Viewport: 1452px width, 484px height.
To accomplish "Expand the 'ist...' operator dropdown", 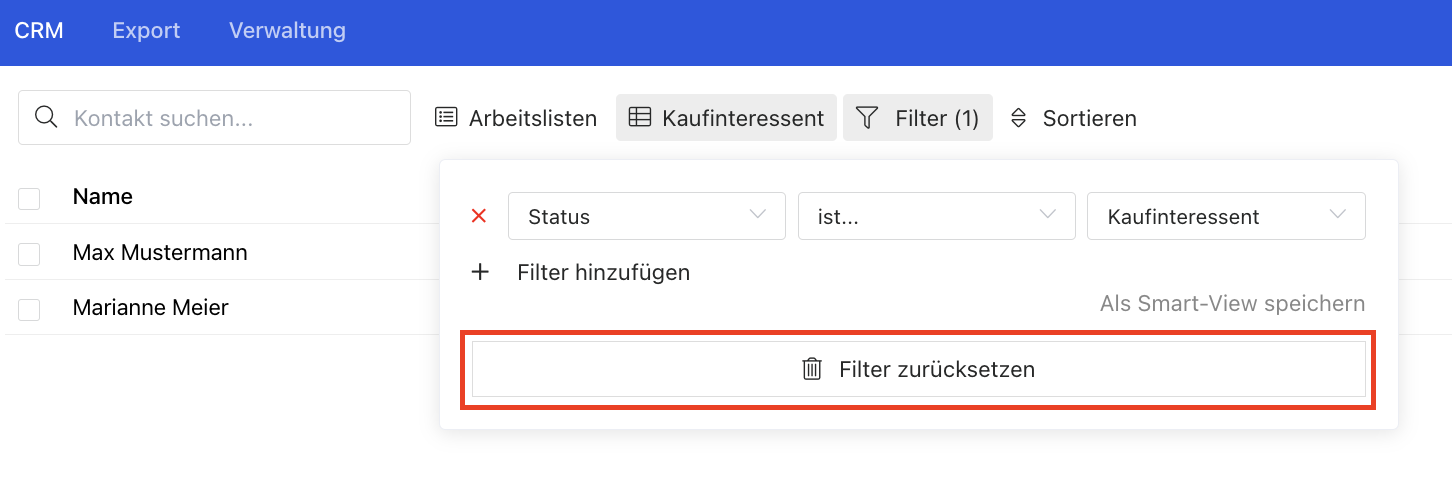I will (936, 216).
